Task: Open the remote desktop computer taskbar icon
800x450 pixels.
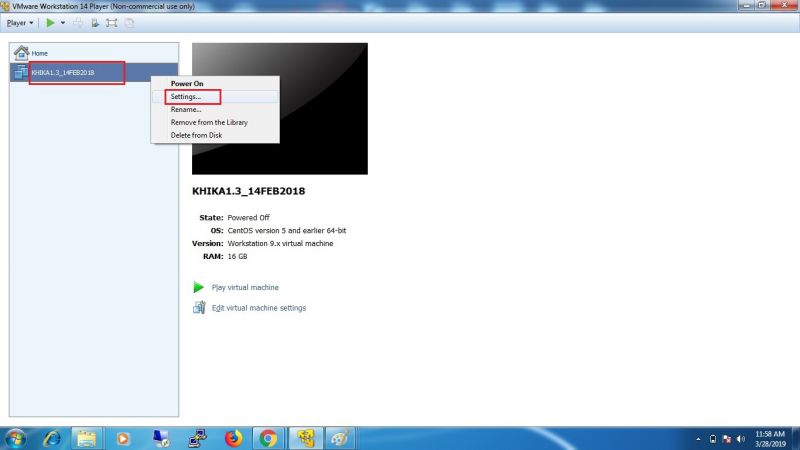Action: 161,438
